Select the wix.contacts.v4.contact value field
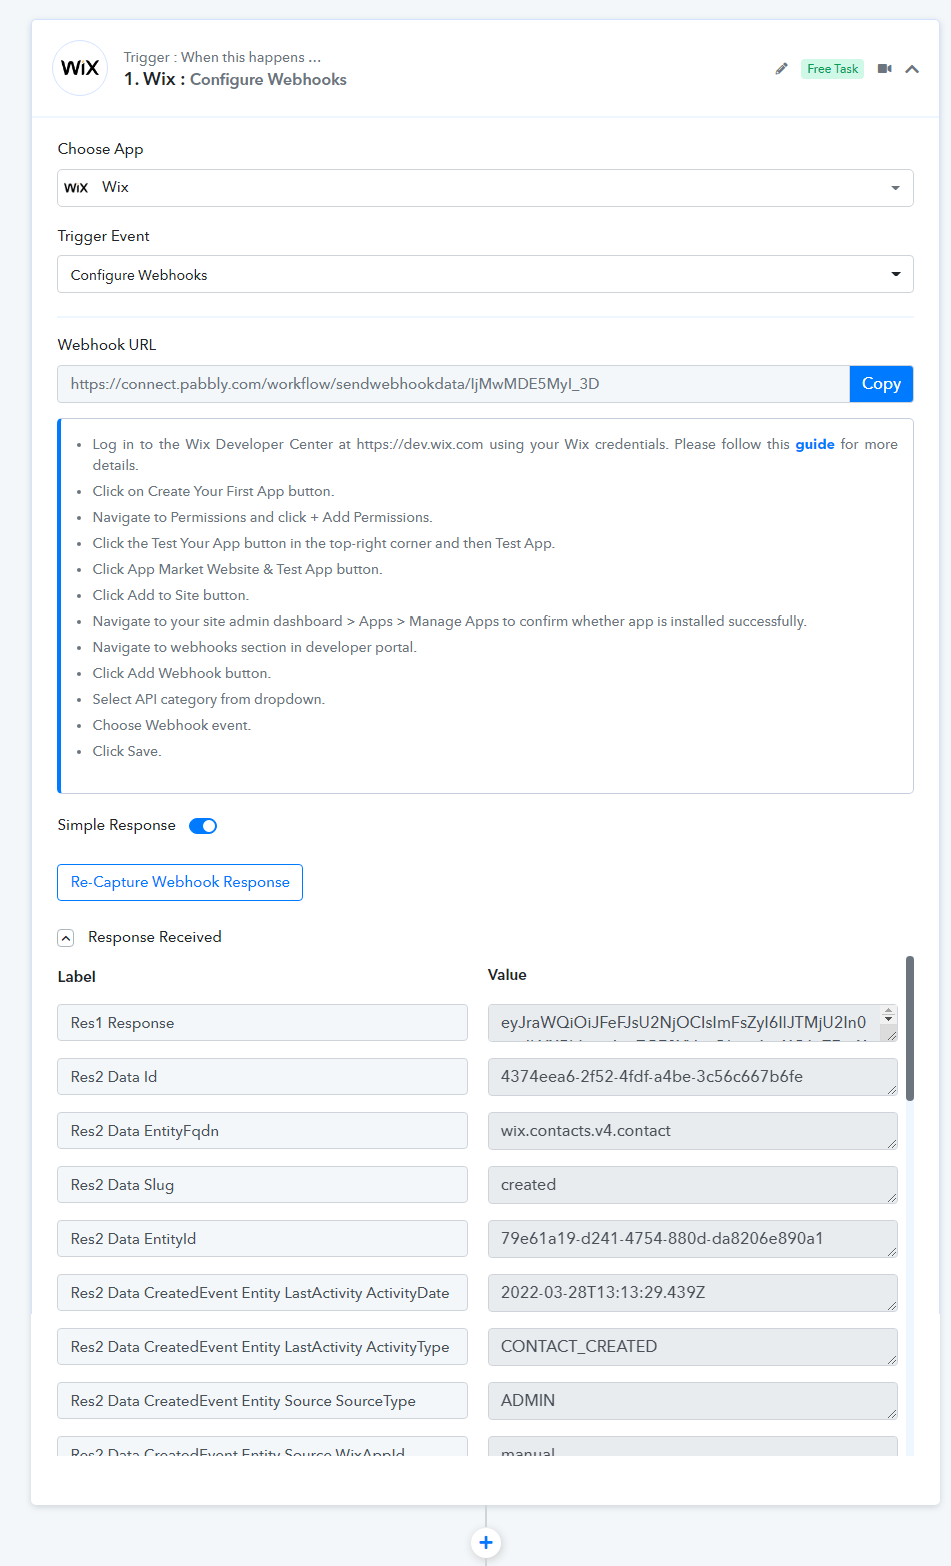Screen dimensions: 951x1566 click(x=692, y=1131)
